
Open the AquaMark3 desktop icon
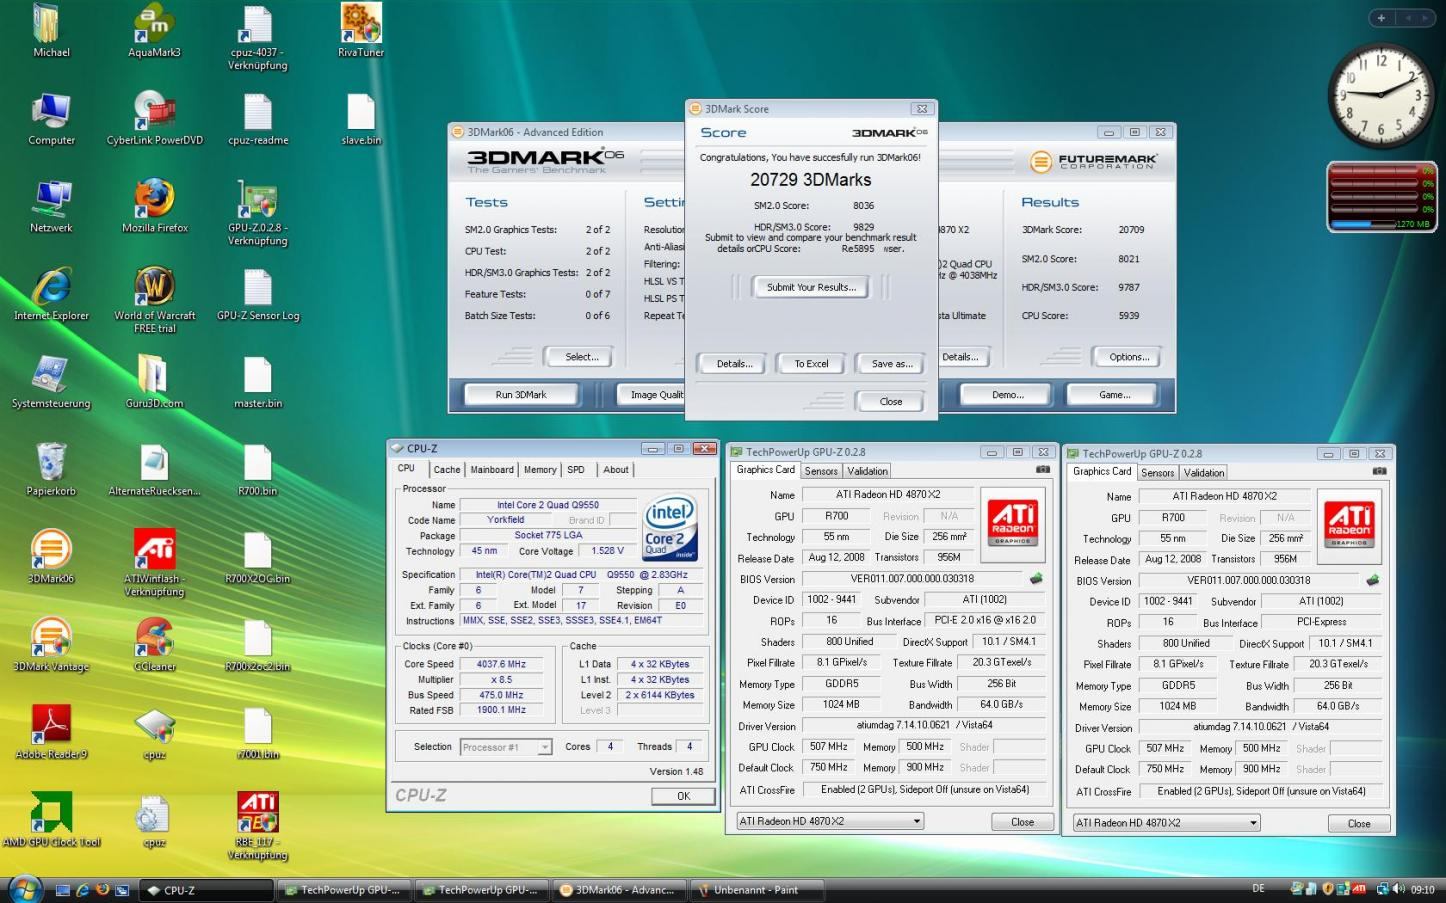click(x=154, y=32)
